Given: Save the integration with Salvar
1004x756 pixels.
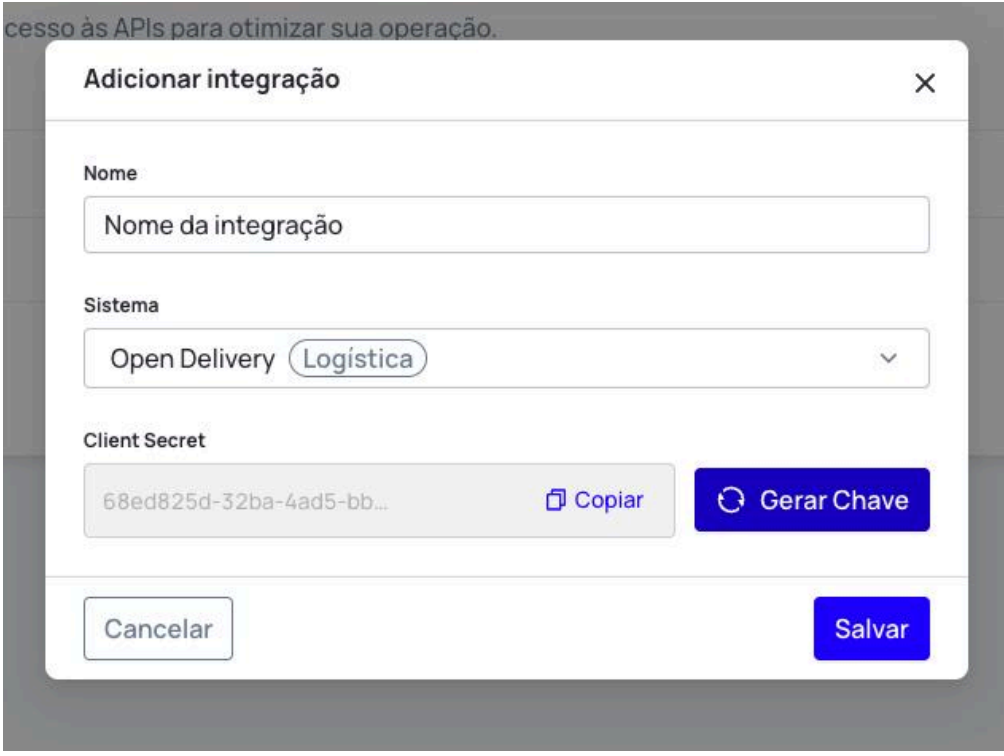Looking at the screenshot, I should pyautogui.click(x=871, y=629).
